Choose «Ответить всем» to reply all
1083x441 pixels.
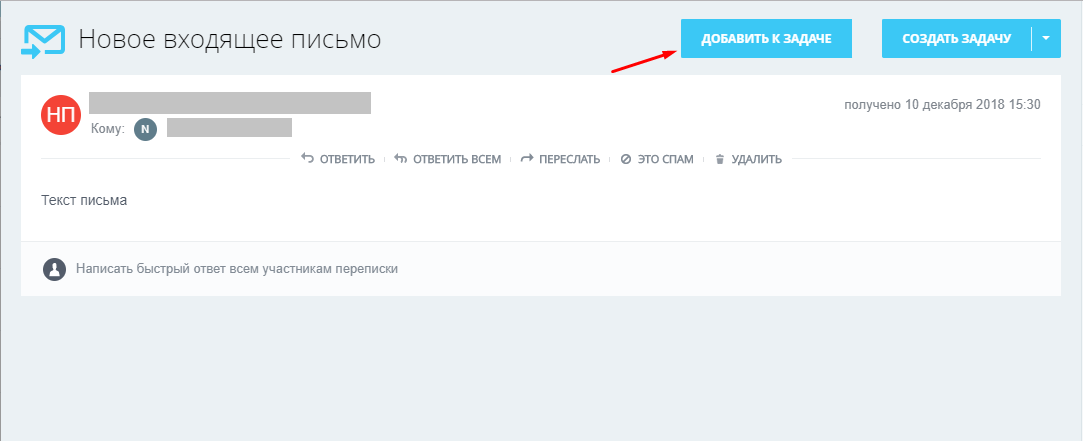(457, 160)
